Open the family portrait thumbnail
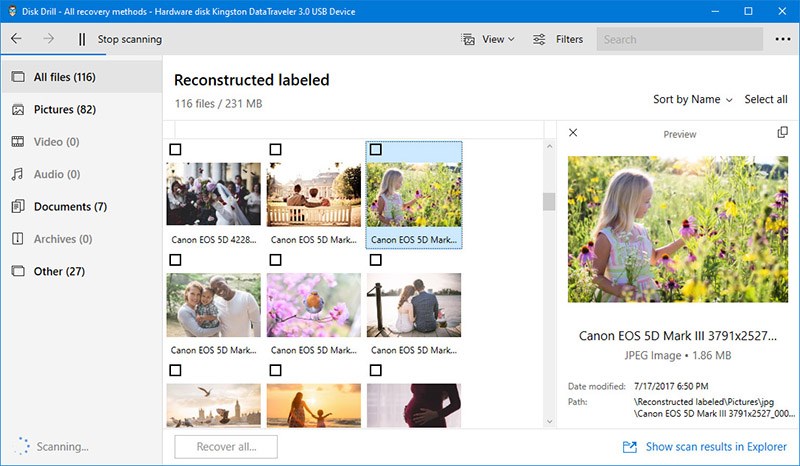Image resolution: width=800 pixels, height=466 pixels. point(213,305)
